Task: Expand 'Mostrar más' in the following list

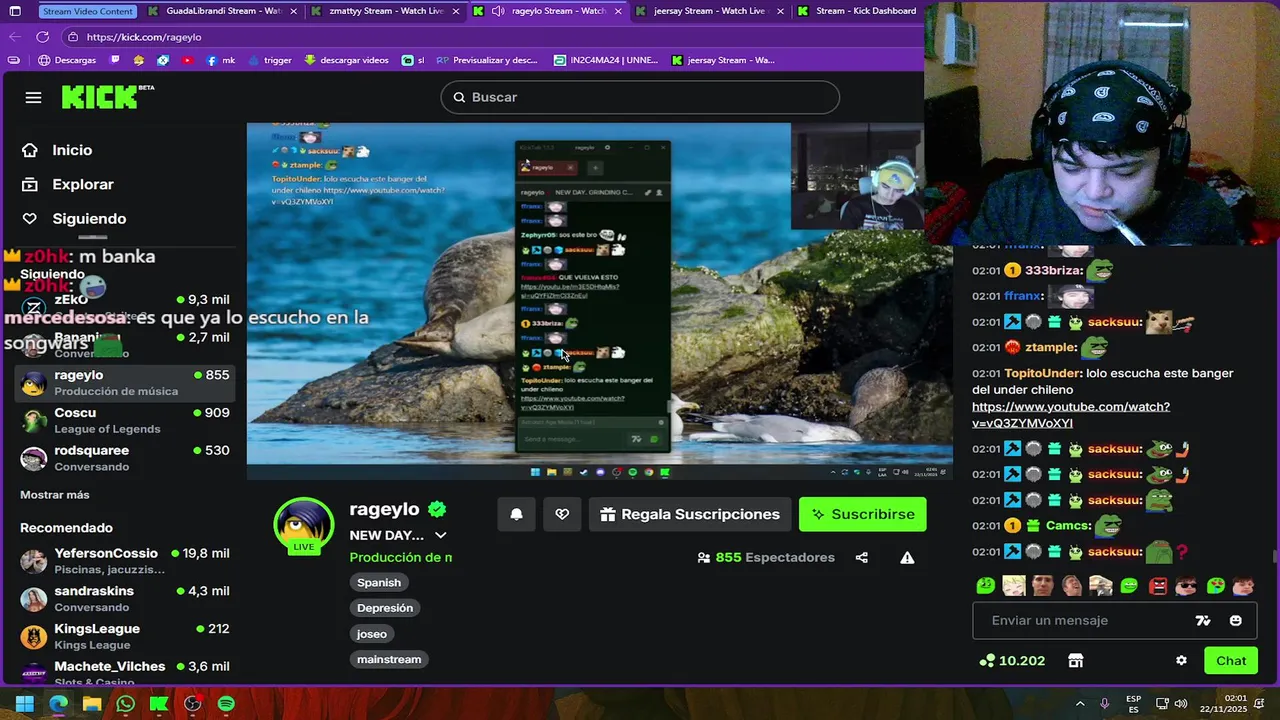Action: [x=55, y=495]
